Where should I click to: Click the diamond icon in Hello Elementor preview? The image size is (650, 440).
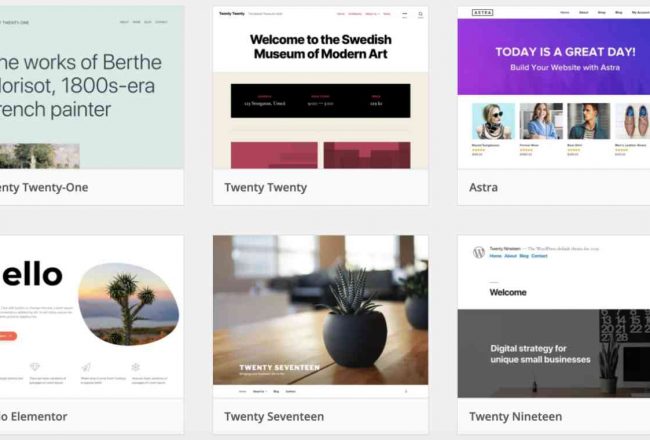pos(34,367)
